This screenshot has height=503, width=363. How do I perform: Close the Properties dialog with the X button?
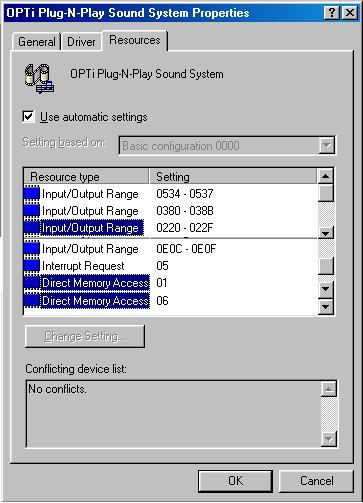[350, 13]
